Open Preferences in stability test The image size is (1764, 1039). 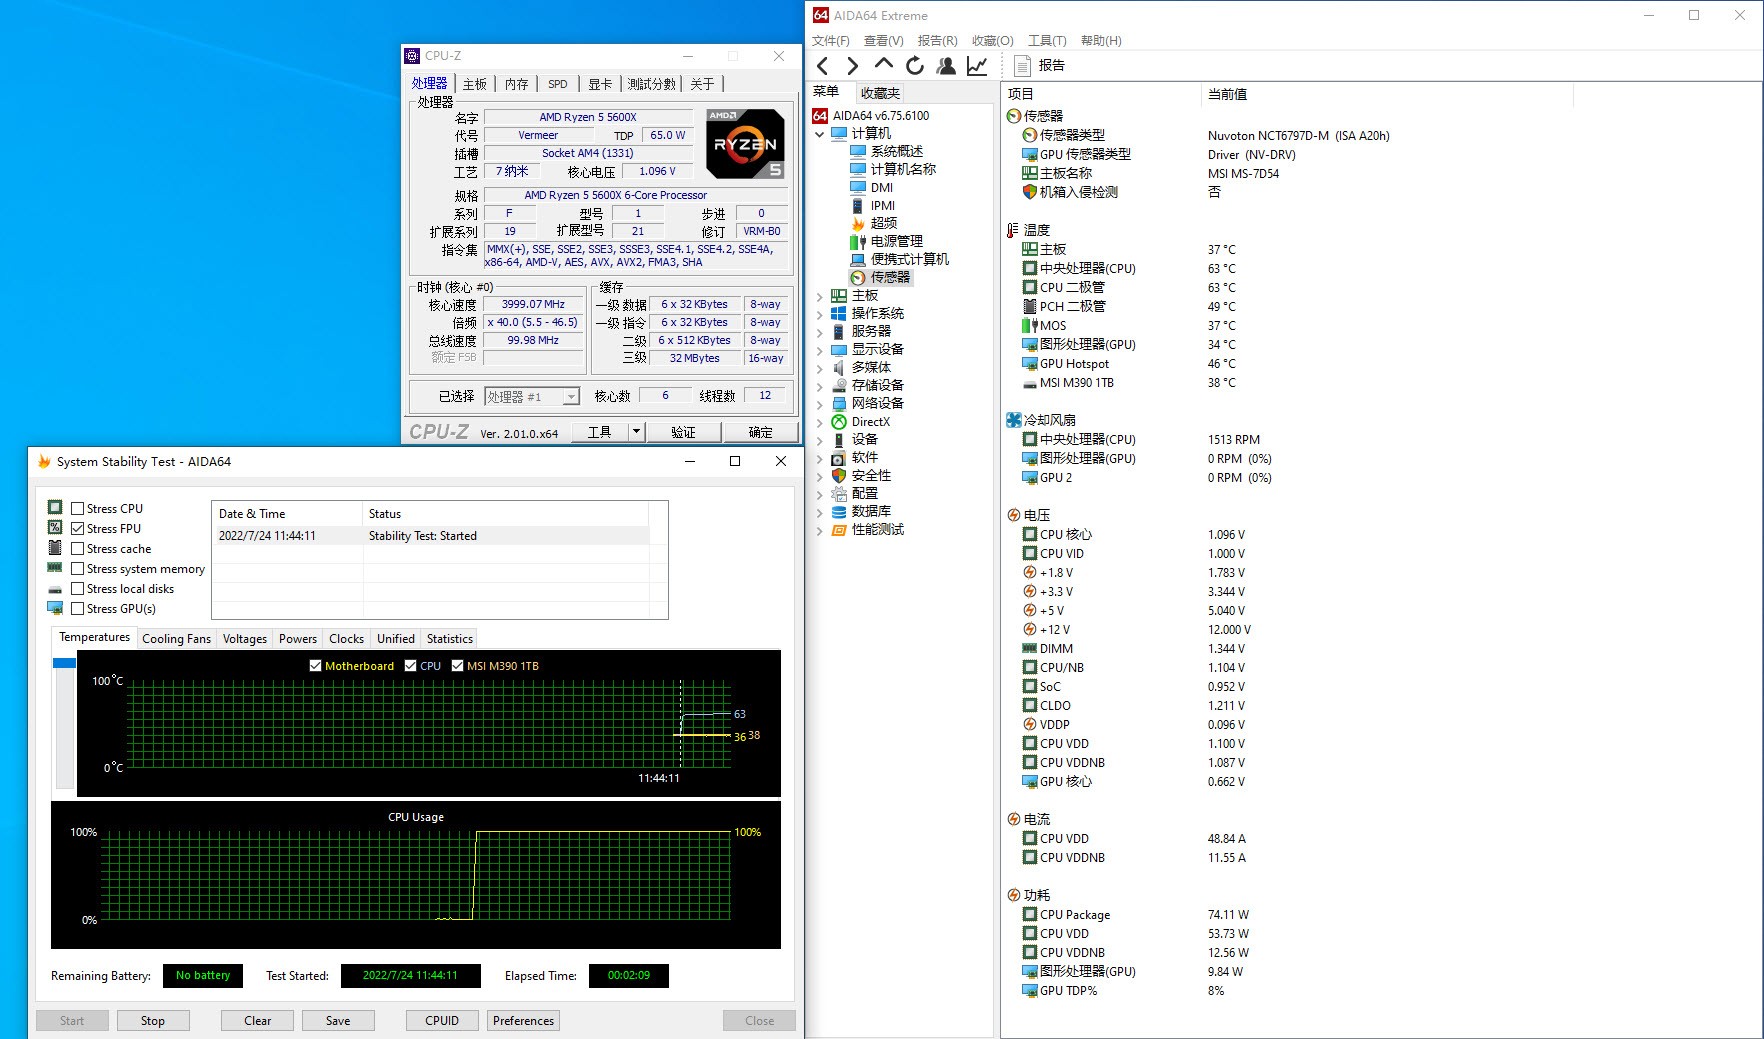point(523,1020)
